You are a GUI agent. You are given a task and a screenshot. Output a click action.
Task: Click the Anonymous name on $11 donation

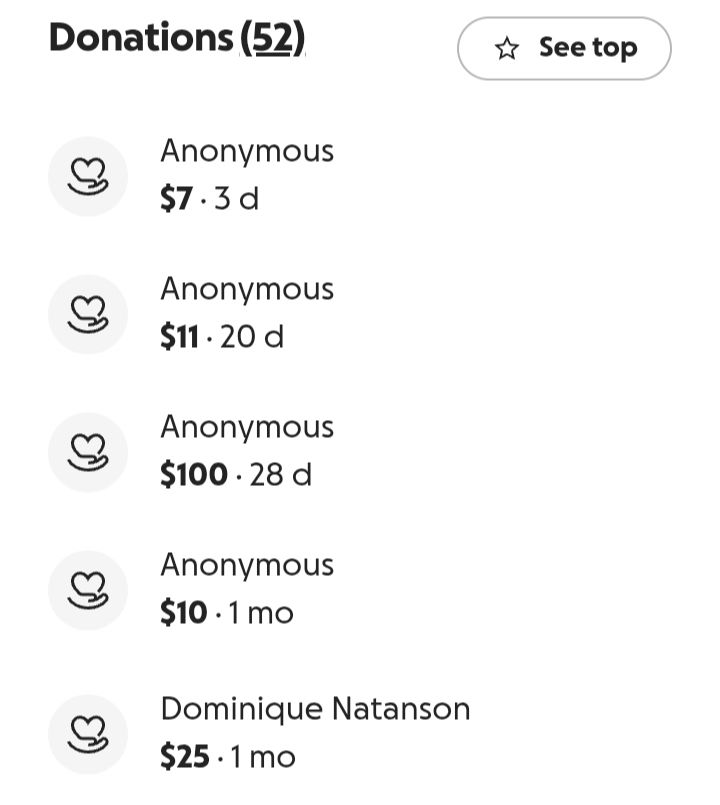(247, 290)
